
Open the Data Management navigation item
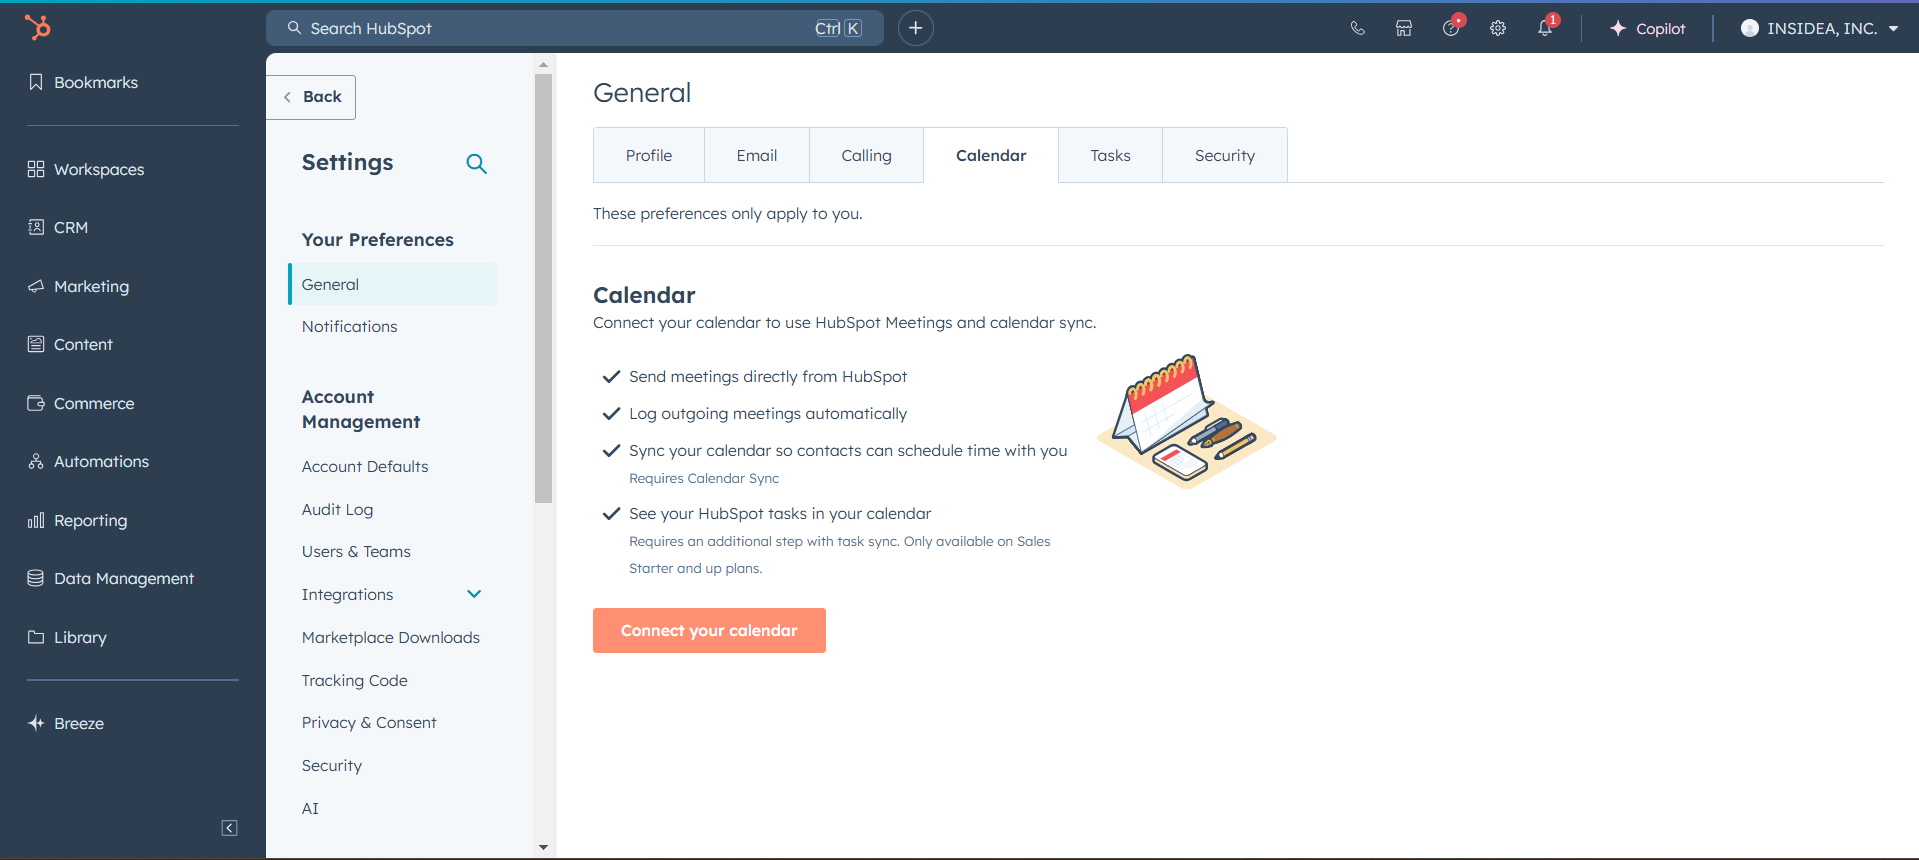pos(111,578)
